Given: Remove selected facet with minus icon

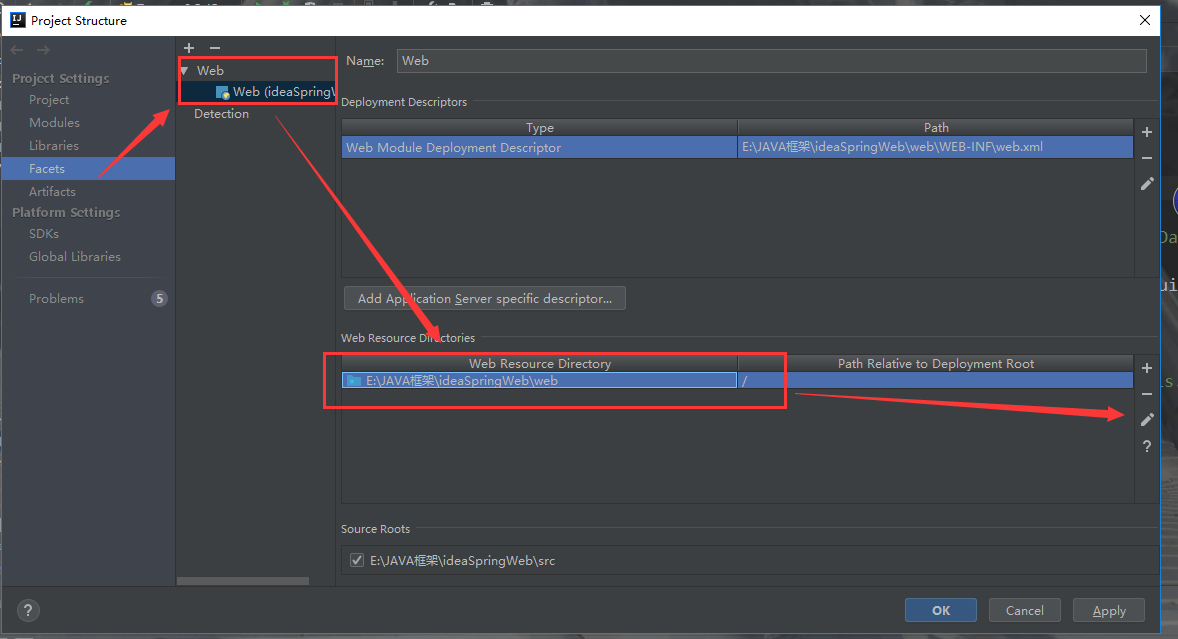Looking at the screenshot, I should point(215,48).
